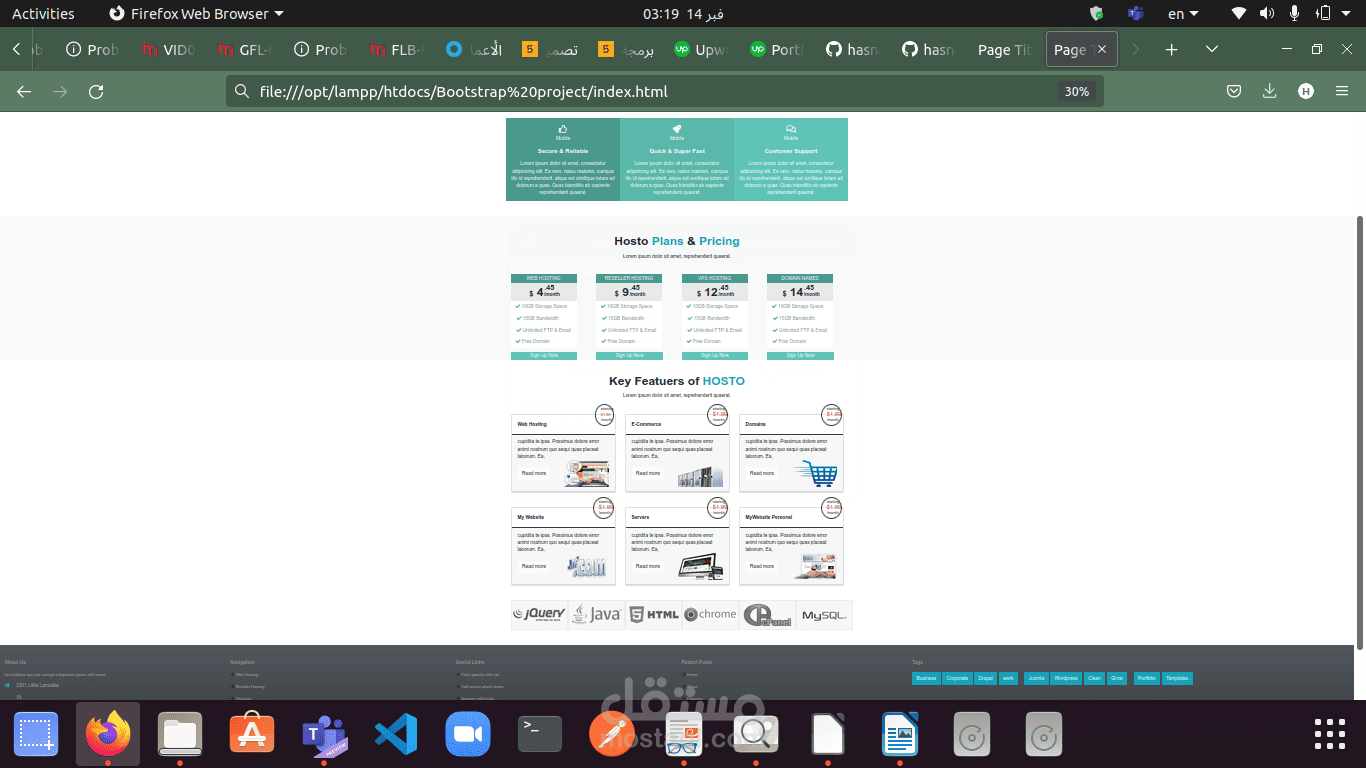This screenshot has width=1366, height=768.
Task: Select the Wordpress tag in the footer
Action: (x=1066, y=678)
